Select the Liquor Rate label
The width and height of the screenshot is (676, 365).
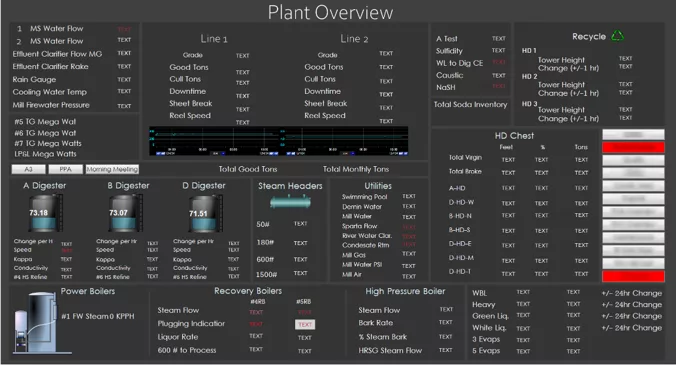coord(178,337)
